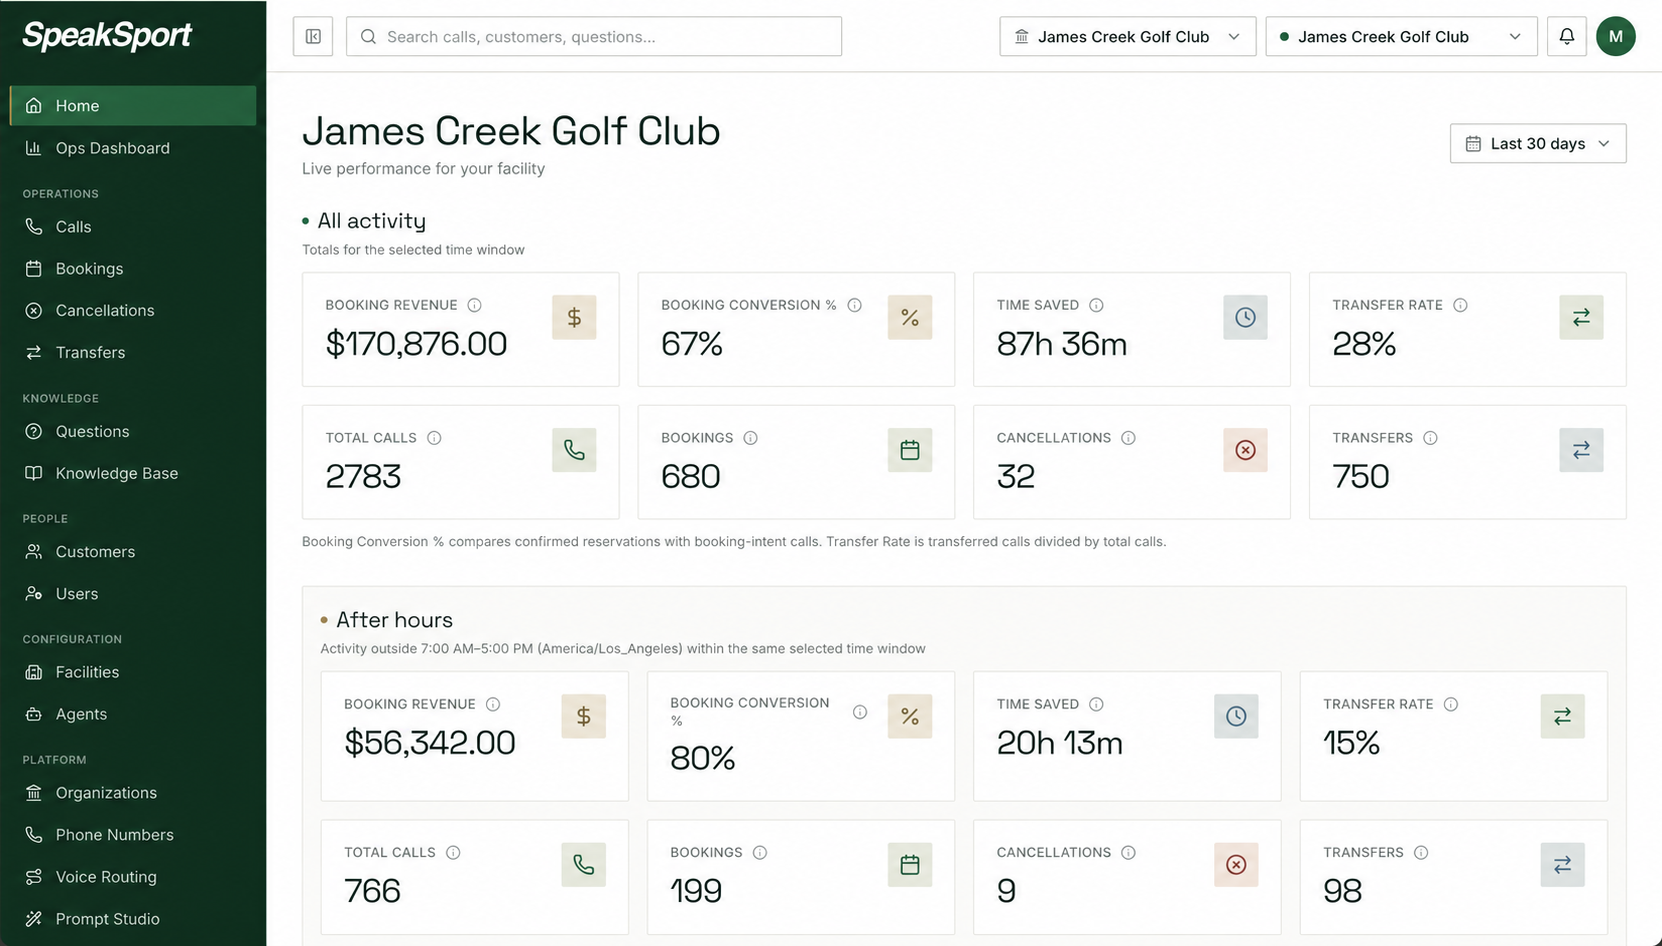This screenshot has width=1662, height=946.
Task: Click the All activity section title
Action: pyautogui.click(x=371, y=221)
